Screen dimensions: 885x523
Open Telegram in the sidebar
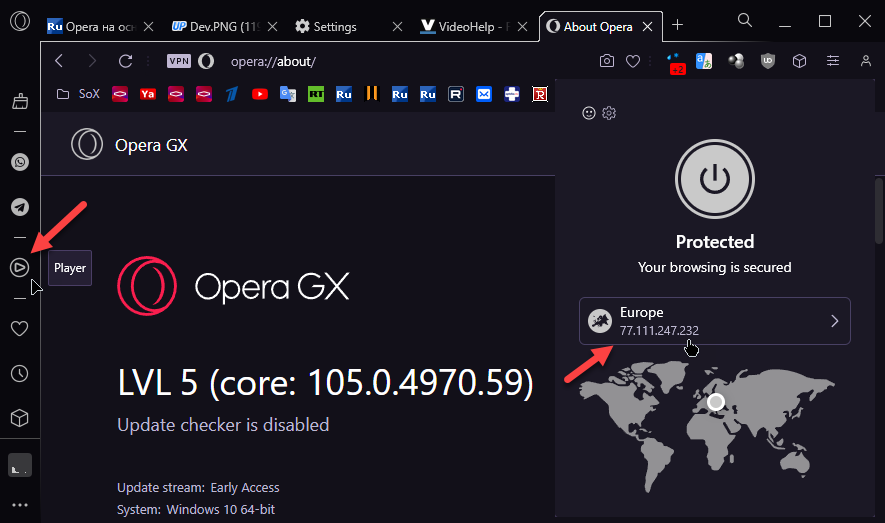click(20, 207)
